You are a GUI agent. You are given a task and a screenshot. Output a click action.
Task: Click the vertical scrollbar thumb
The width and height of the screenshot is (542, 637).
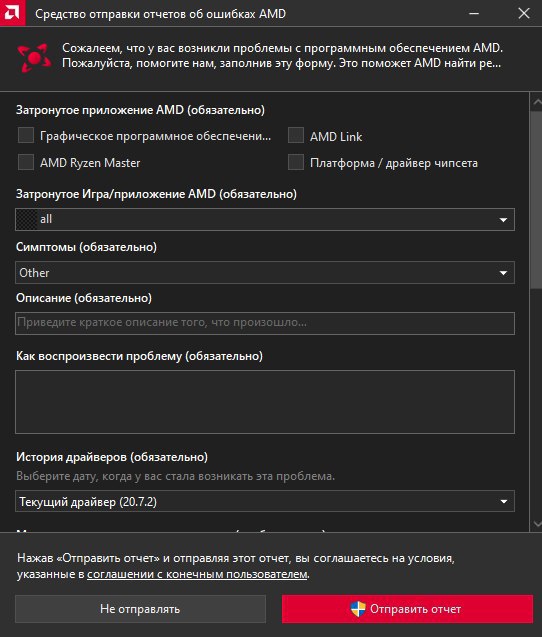coord(536,199)
